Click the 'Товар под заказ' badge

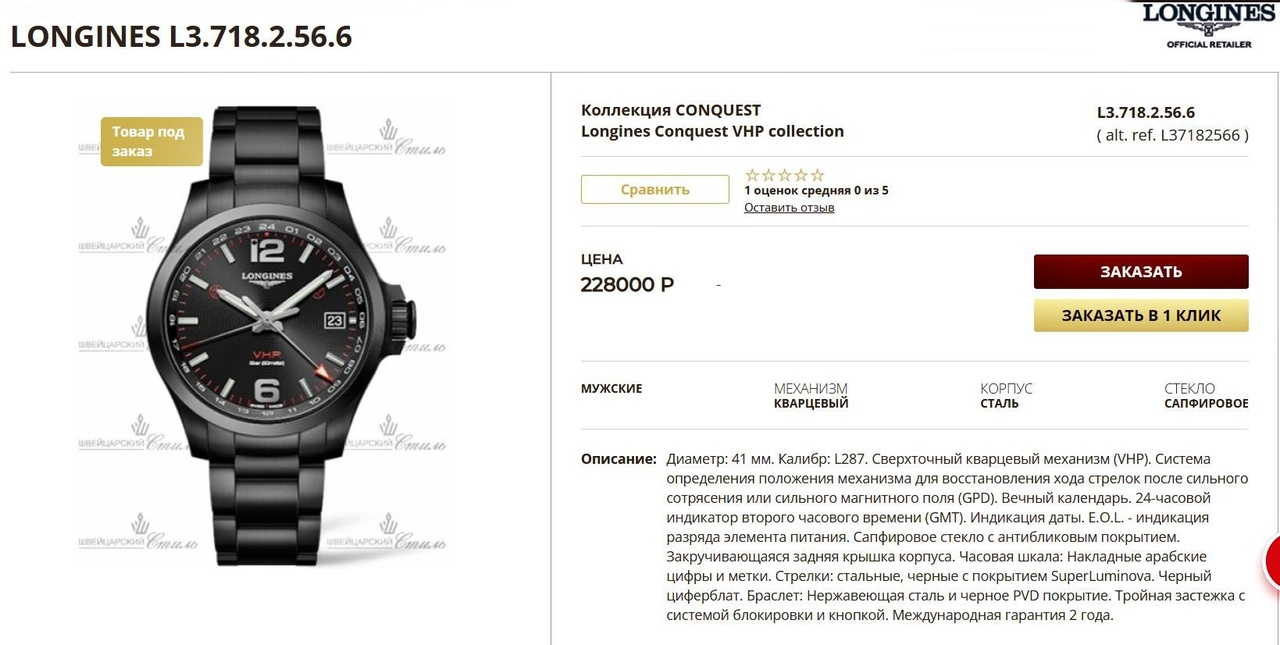[x=151, y=141]
